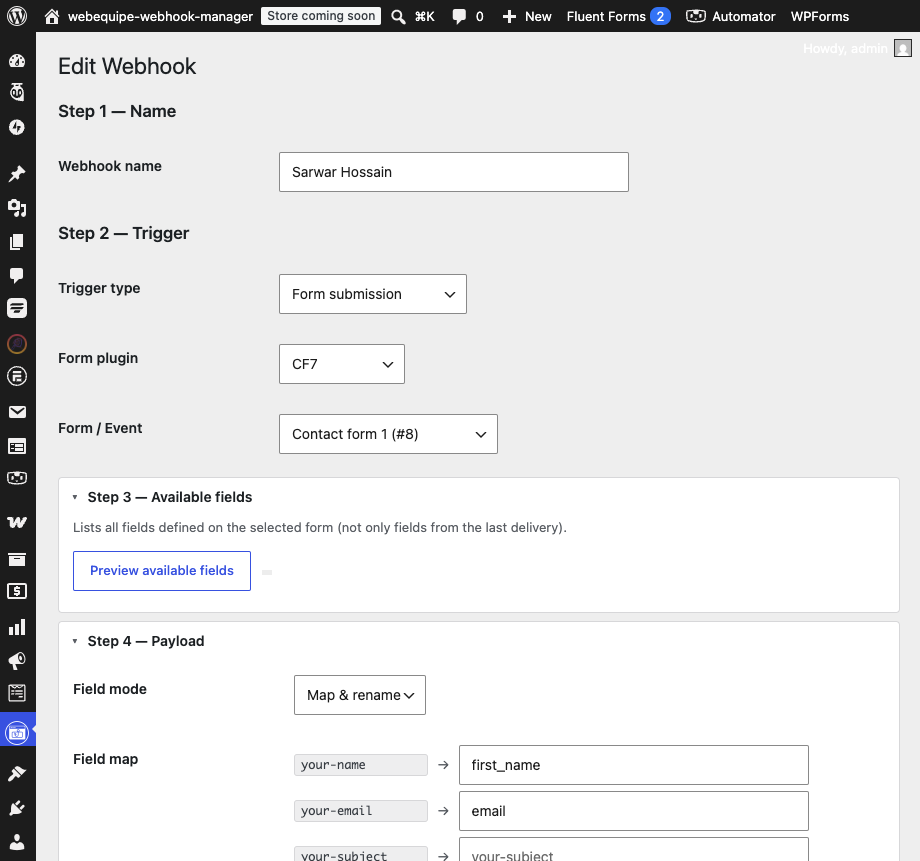Click the your-email source field tag
The image size is (920, 861).
(x=361, y=811)
